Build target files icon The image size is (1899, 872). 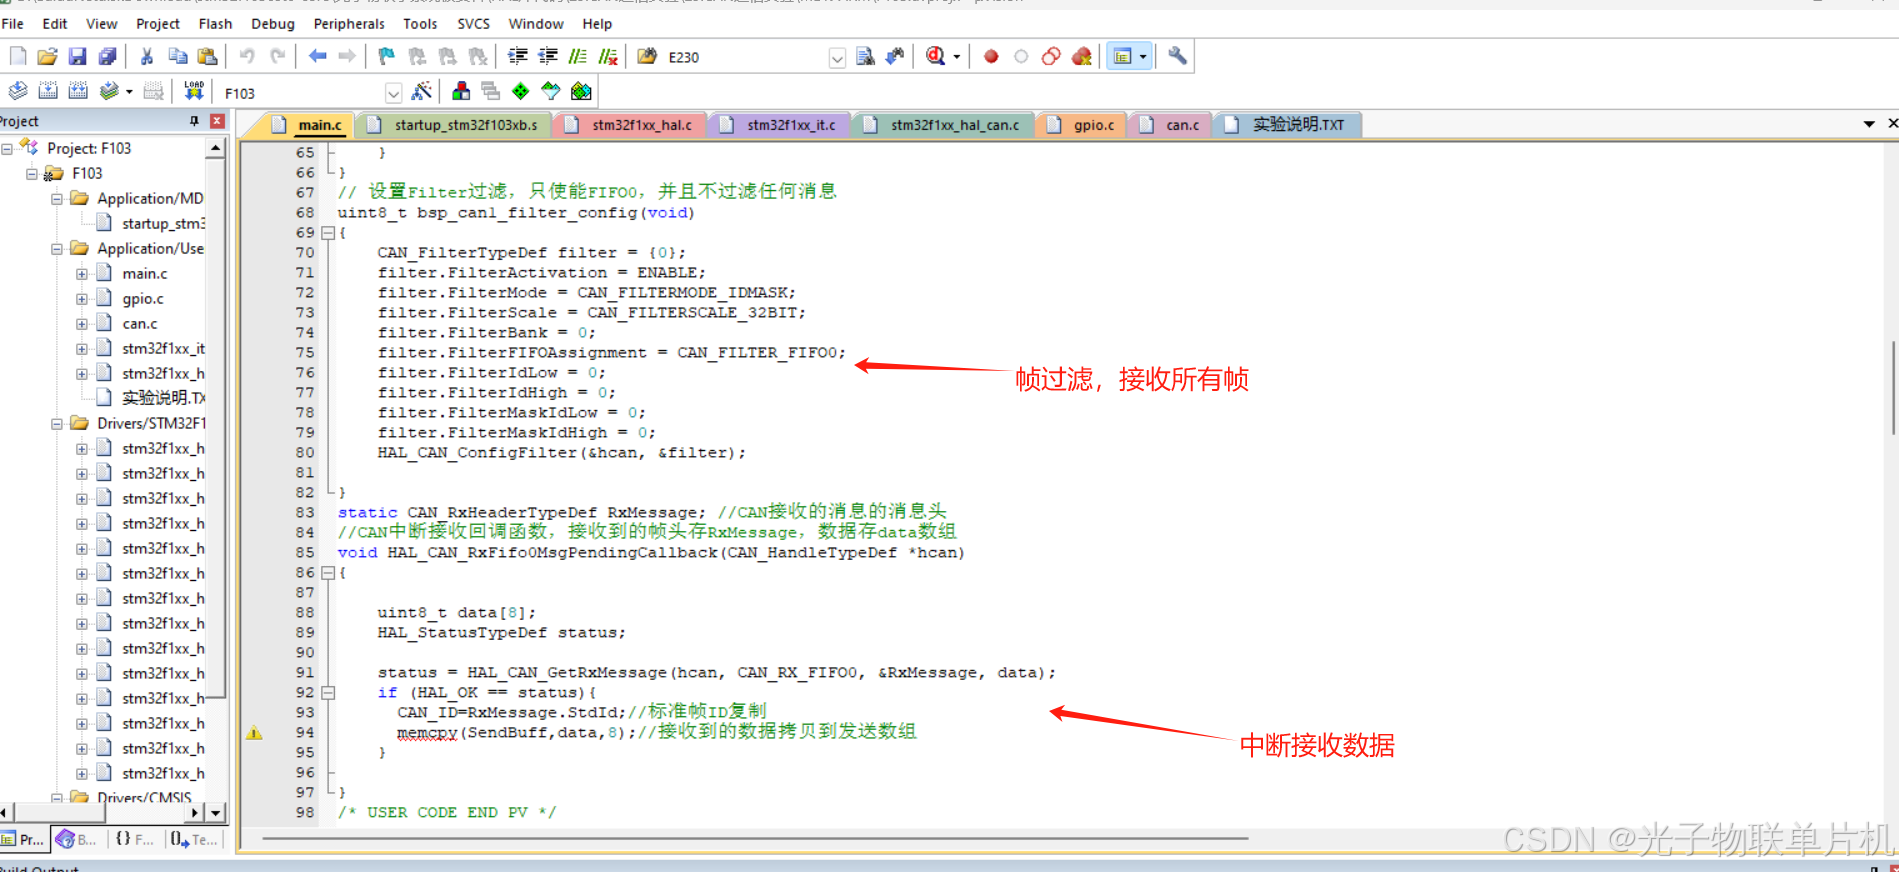[x=47, y=92]
